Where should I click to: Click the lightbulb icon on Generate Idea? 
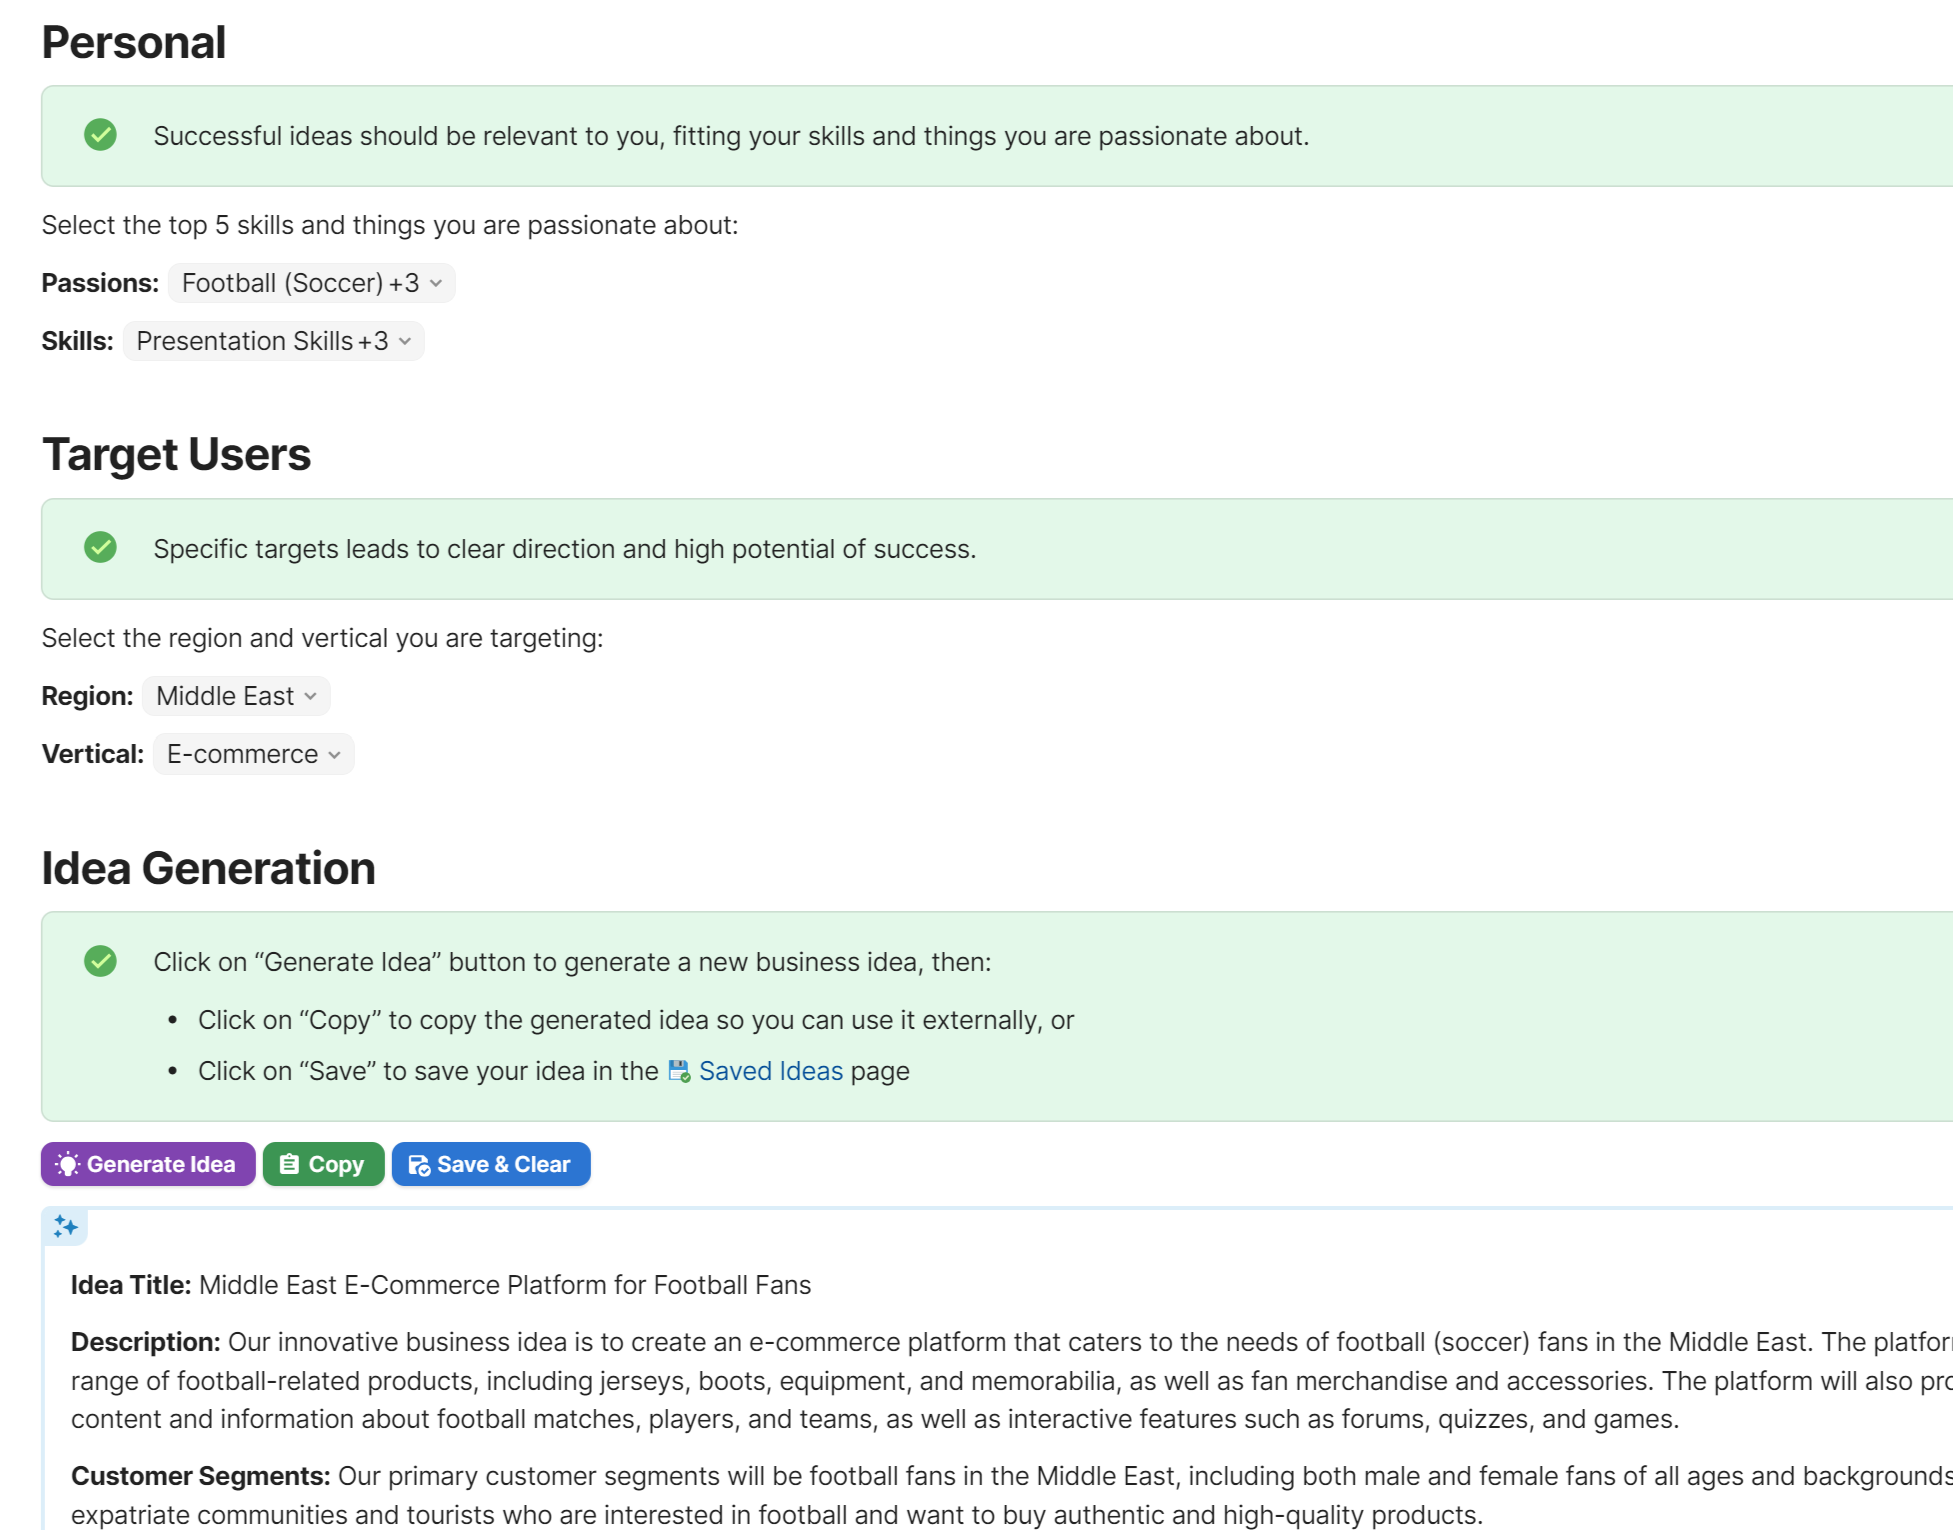click(x=68, y=1164)
